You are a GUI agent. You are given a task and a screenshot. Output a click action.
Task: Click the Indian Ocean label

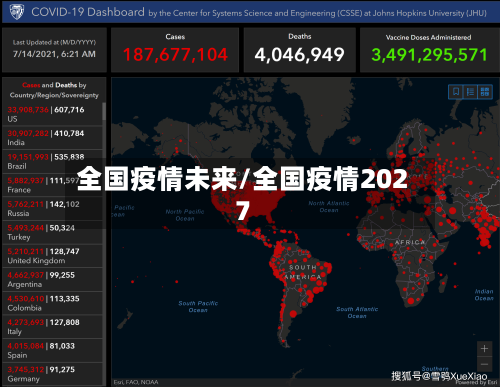pyautogui.click(x=484, y=295)
